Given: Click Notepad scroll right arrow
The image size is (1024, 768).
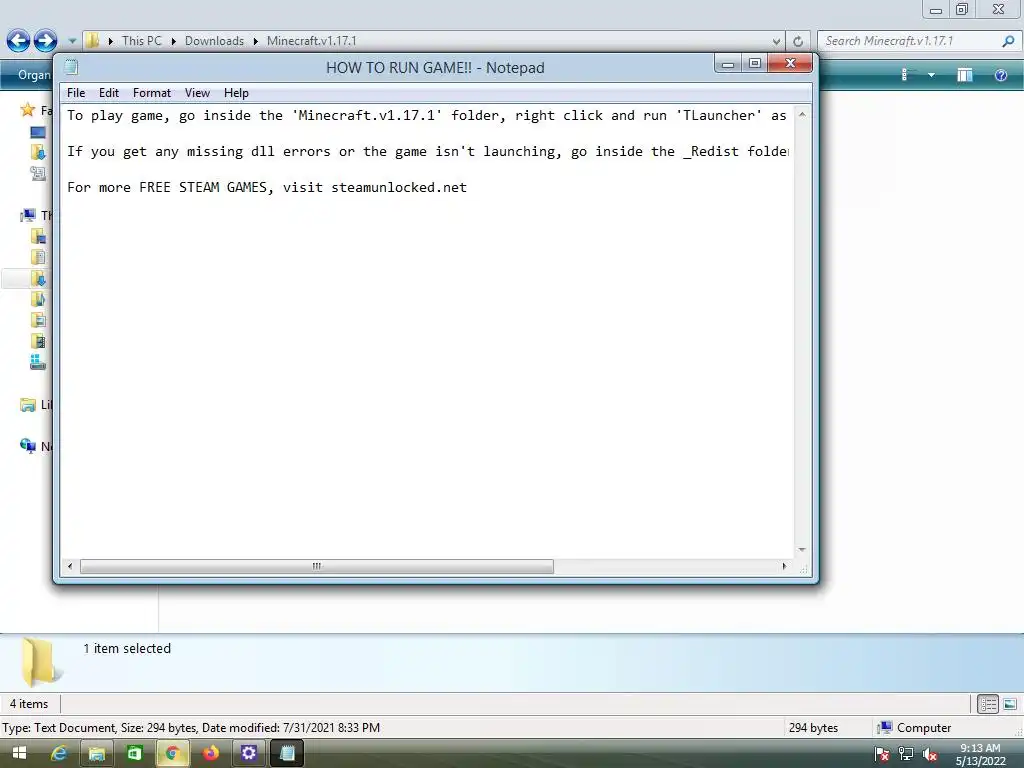Looking at the screenshot, I should [784, 566].
